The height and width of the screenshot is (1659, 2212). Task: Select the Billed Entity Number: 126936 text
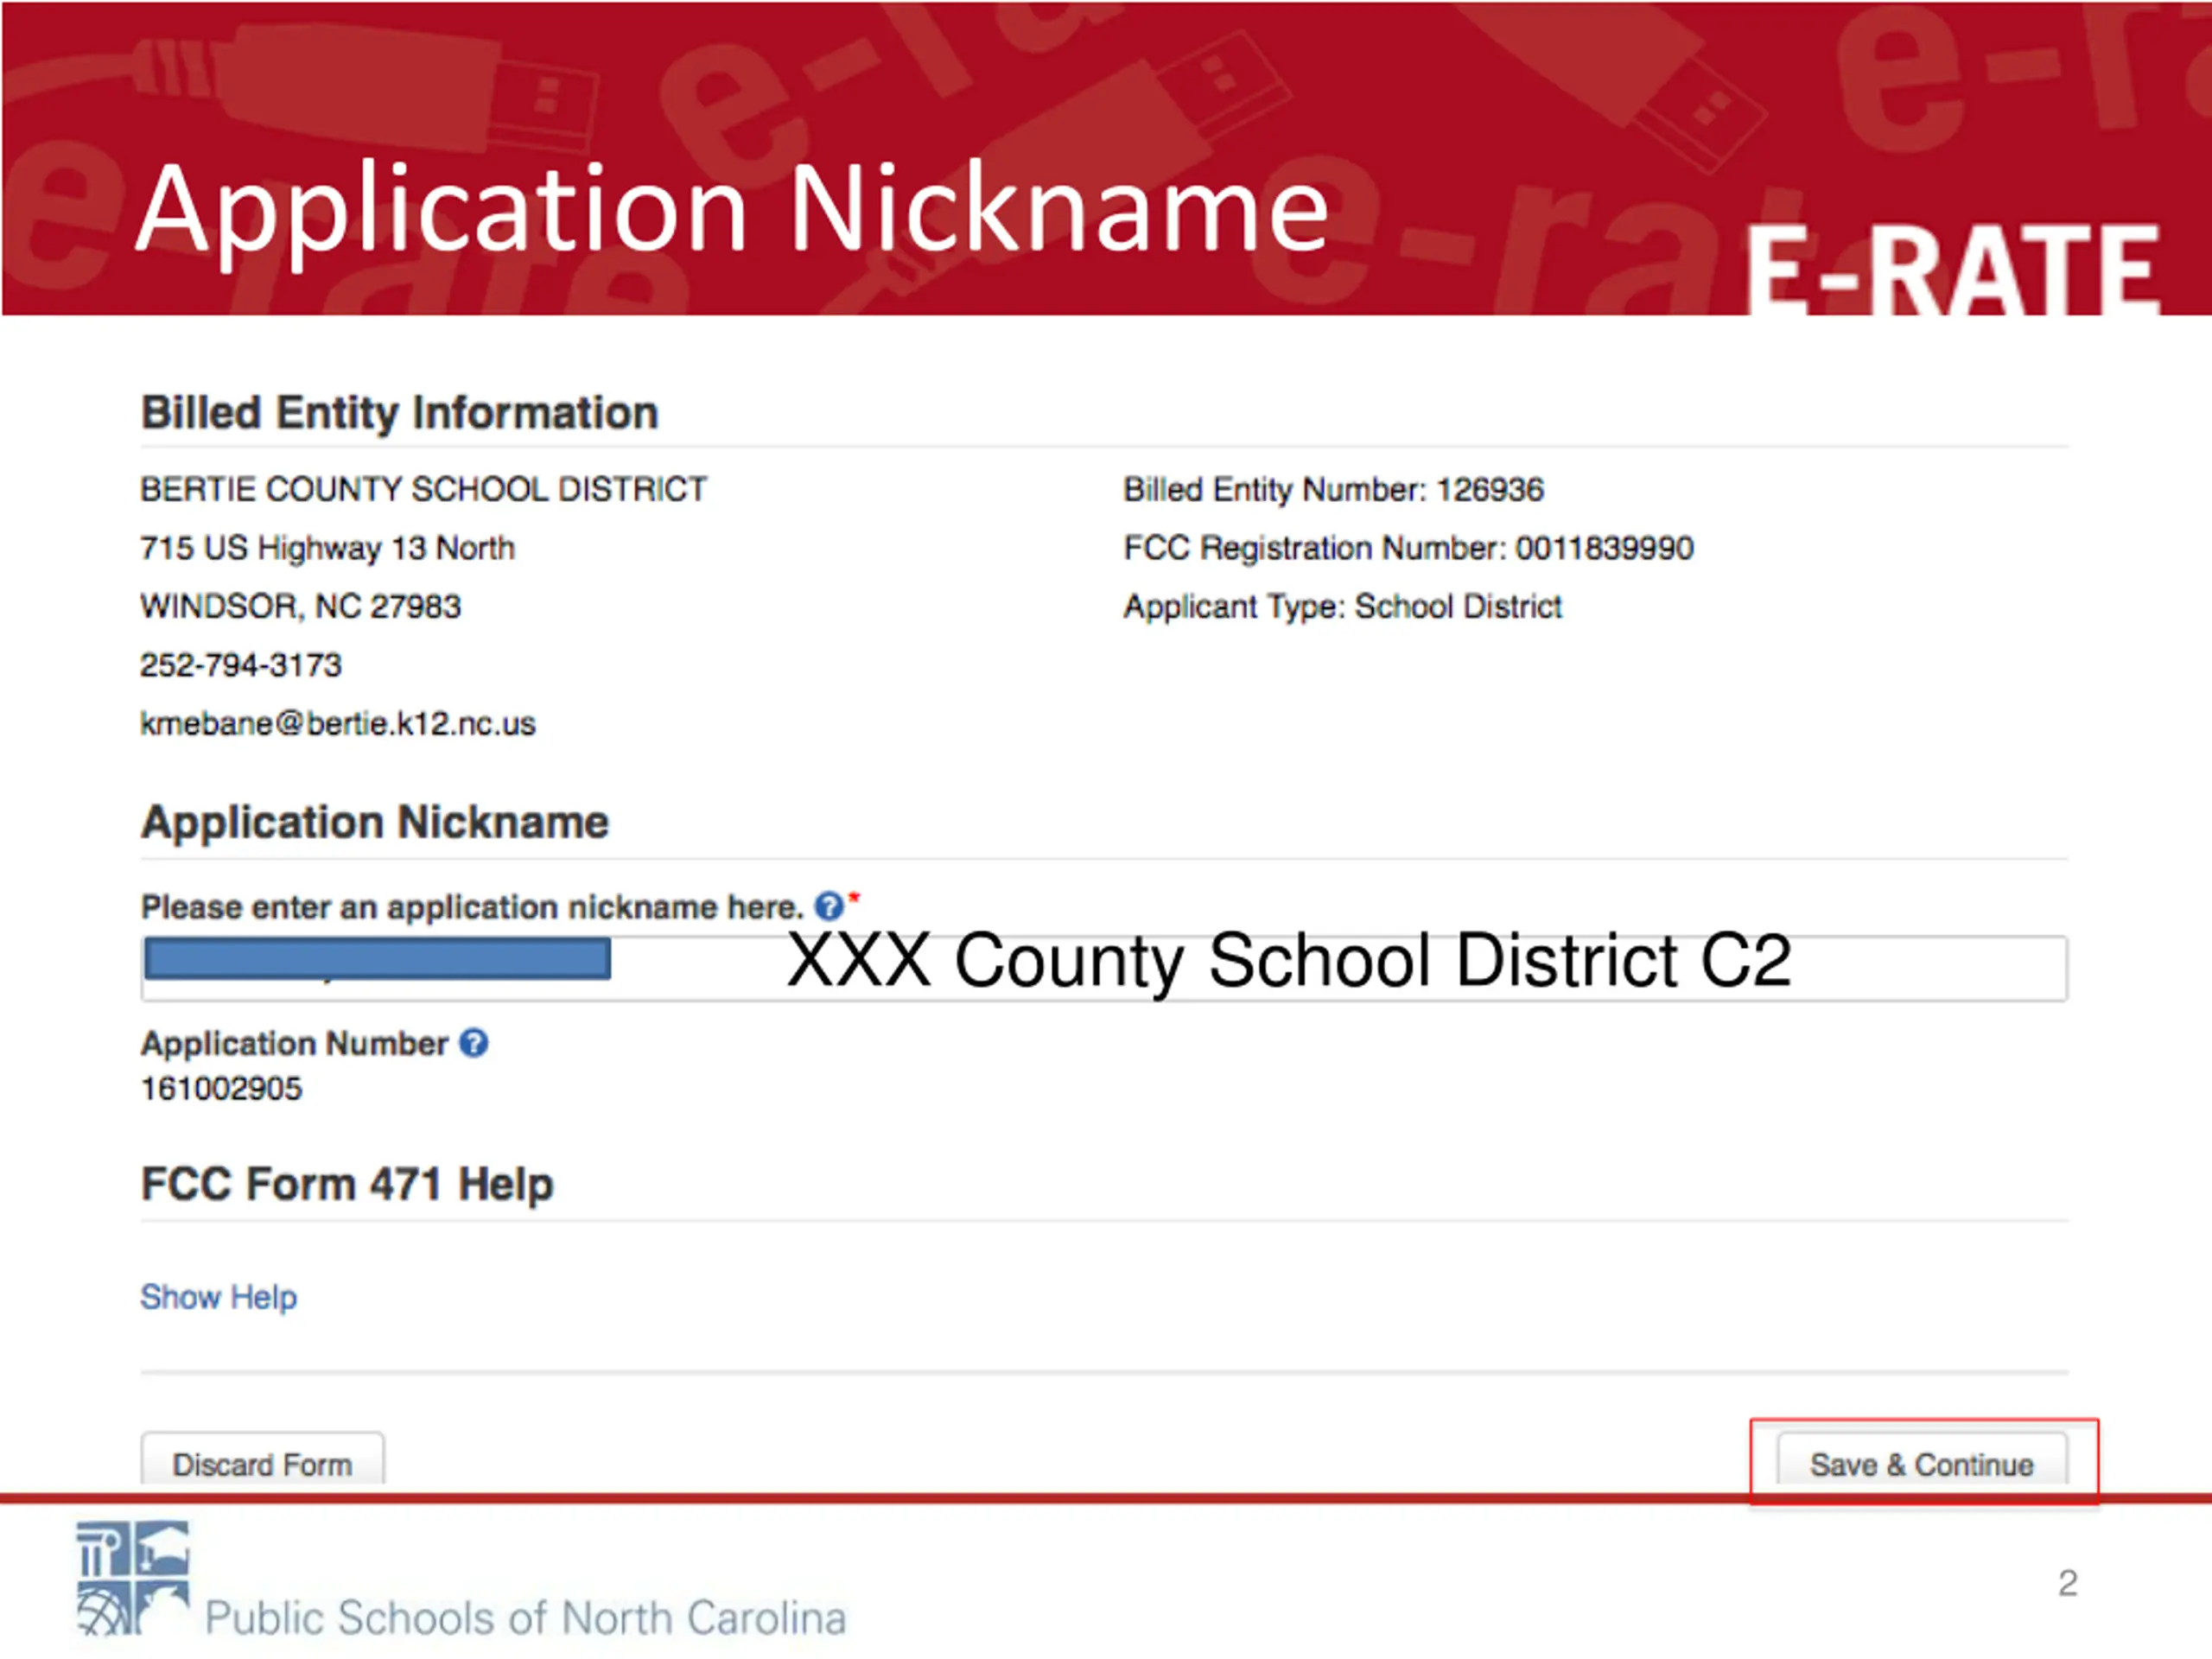pos(1333,490)
